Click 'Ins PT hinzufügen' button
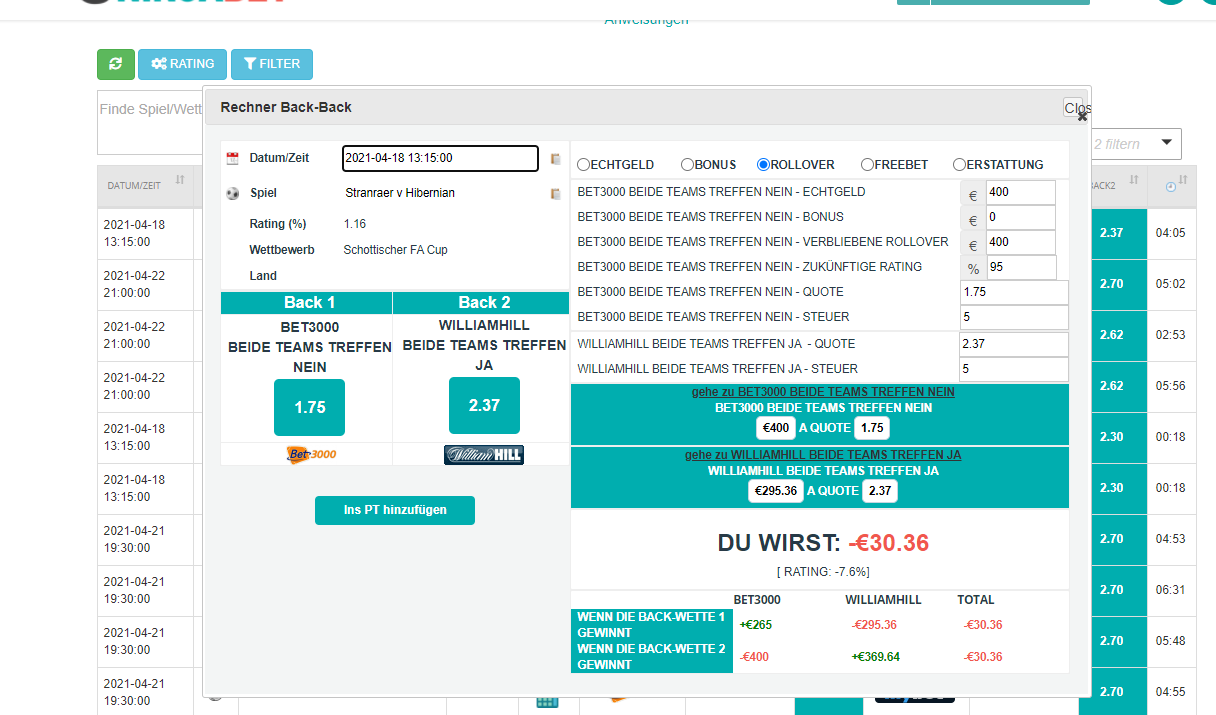1216x715 pixels. (x=395, y=510)
